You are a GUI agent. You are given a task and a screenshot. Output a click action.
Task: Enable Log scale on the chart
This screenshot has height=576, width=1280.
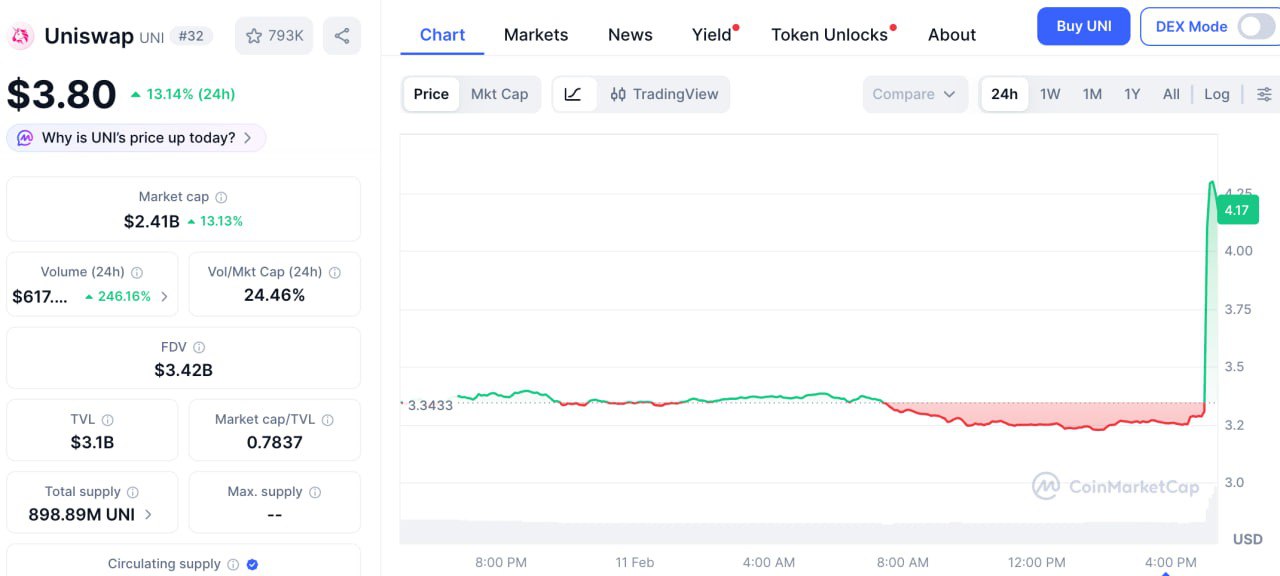1216,94
